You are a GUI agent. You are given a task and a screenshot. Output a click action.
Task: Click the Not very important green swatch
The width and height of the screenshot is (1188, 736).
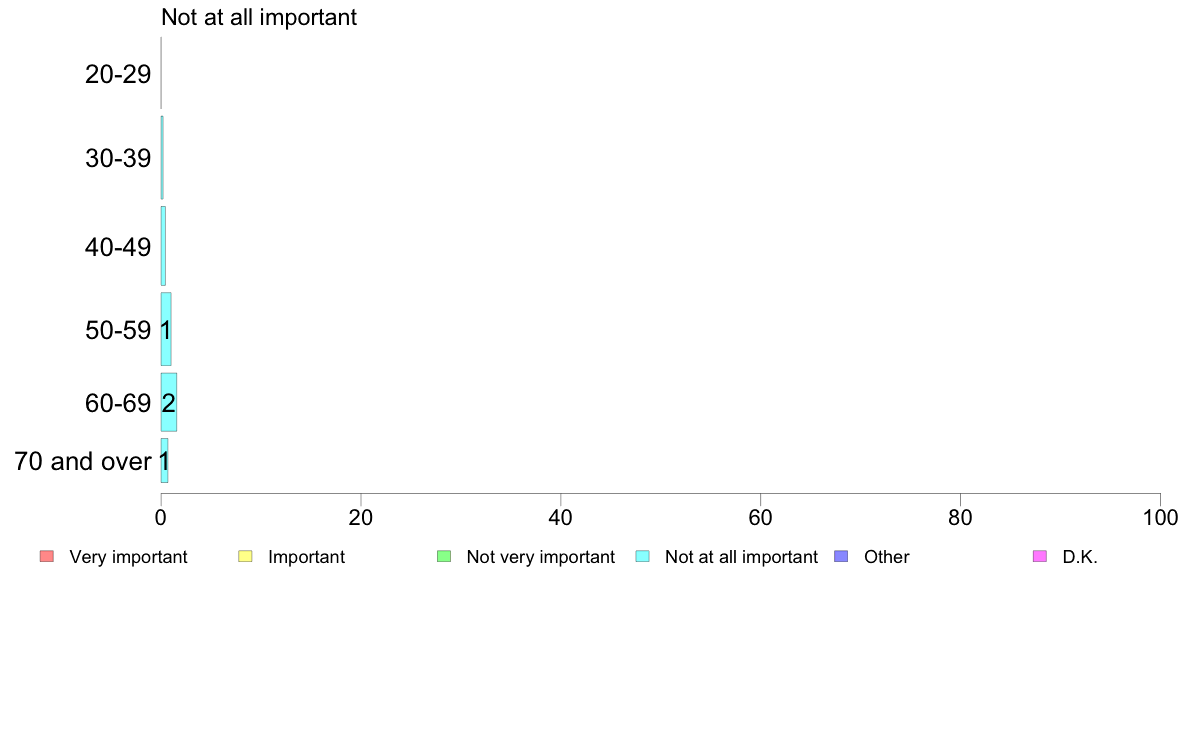click(444, 556)
